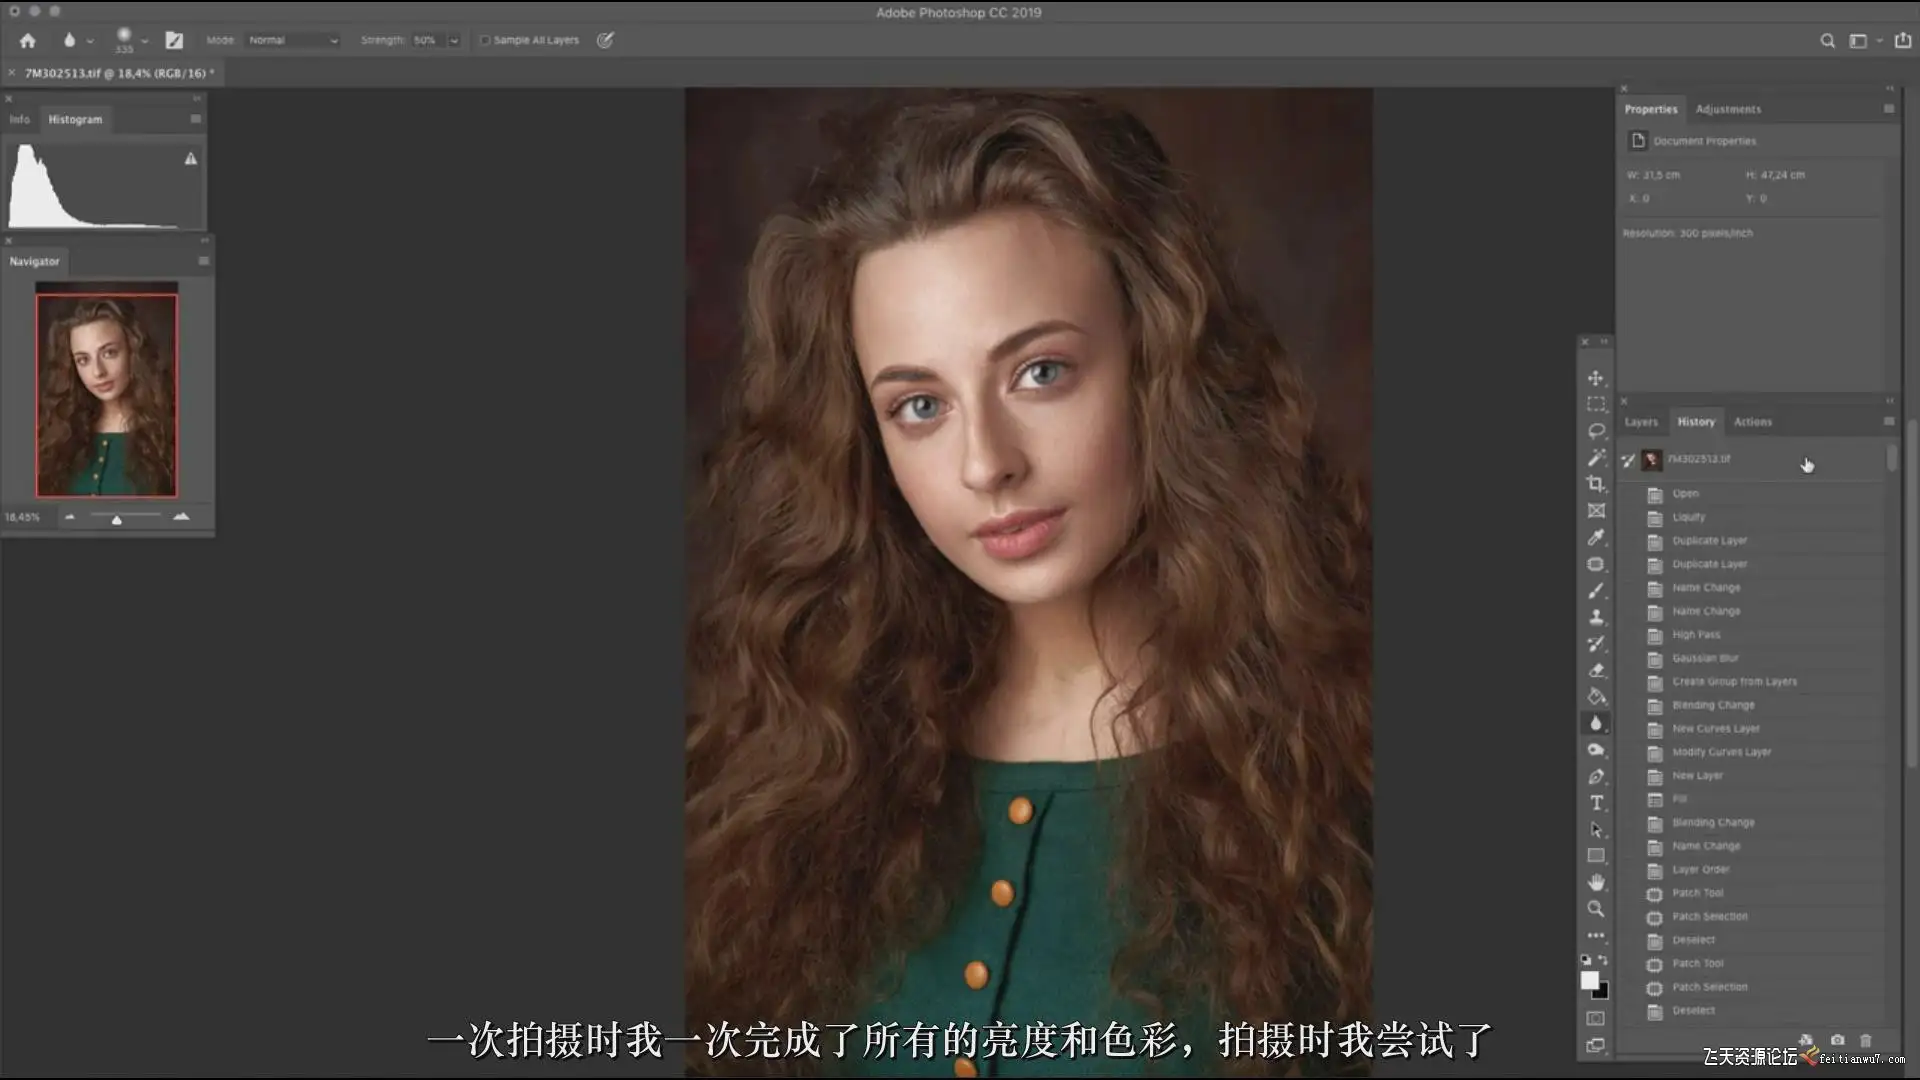1920x1080 pixels.
Task: Select the Lasso tool
Action: click(1596, 431)
